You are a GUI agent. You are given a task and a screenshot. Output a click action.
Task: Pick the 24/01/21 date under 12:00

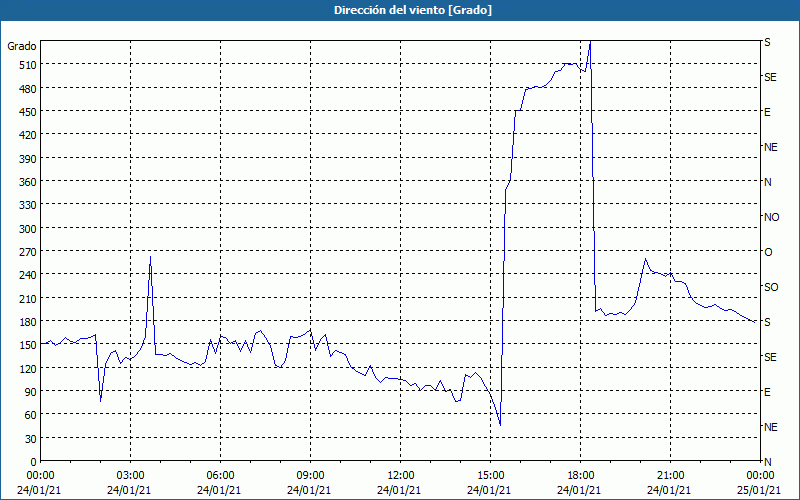(x=400, y=490)
